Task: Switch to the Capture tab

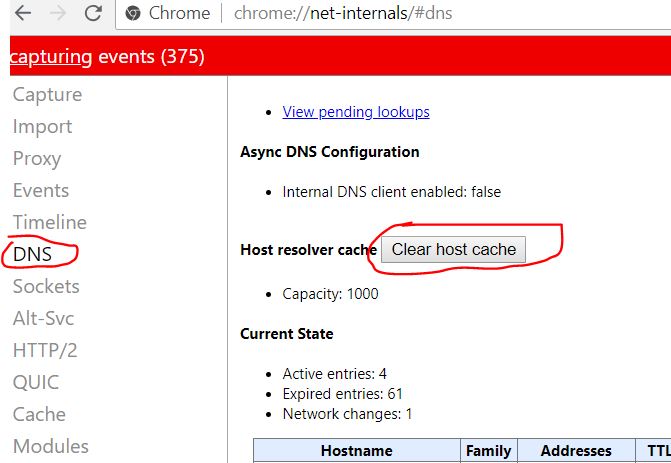Action: pyautogui.click(x=48, y=95)
